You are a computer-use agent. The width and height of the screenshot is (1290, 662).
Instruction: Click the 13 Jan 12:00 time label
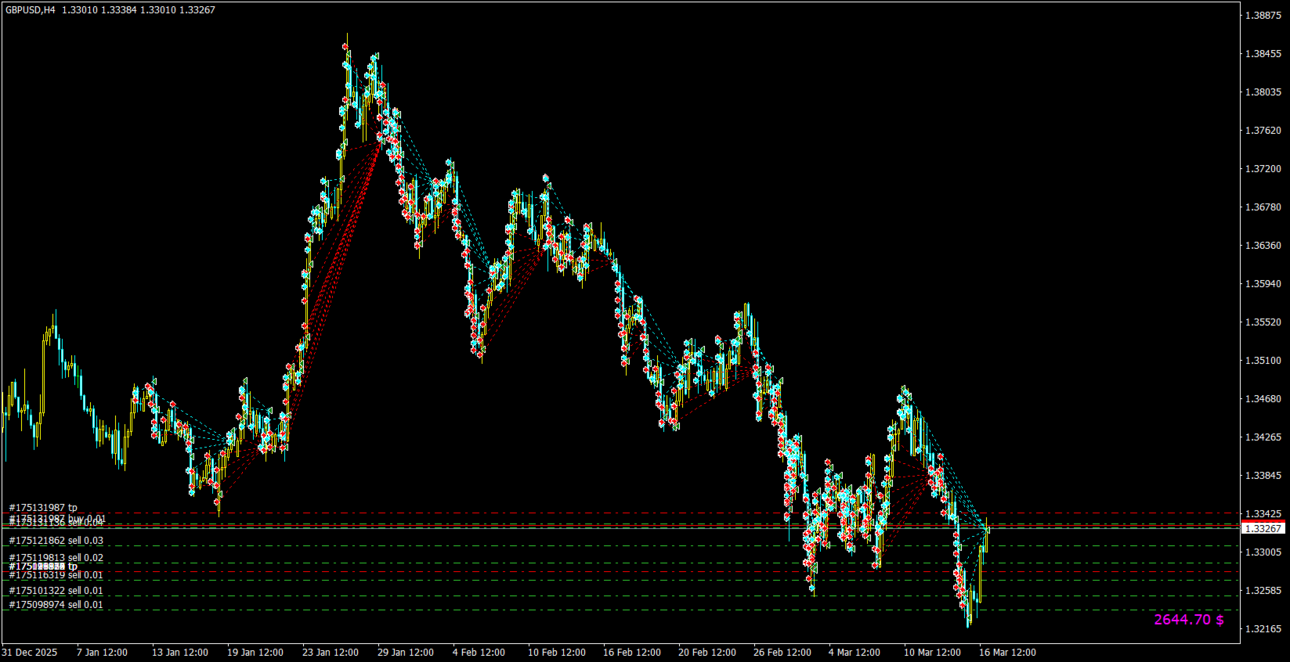pyautogui.click(x=180, y=652)
